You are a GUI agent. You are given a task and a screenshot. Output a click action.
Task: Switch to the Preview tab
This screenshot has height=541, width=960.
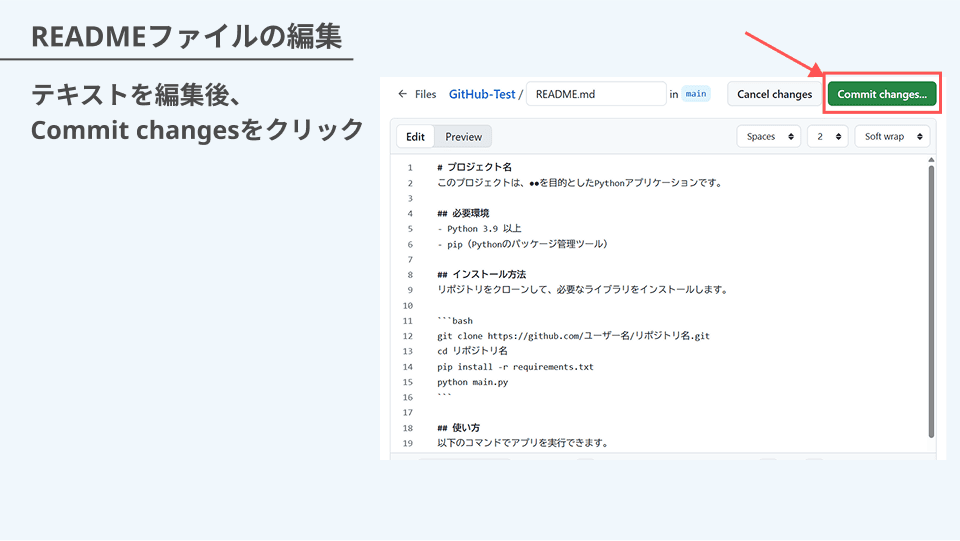pos(463,136)
